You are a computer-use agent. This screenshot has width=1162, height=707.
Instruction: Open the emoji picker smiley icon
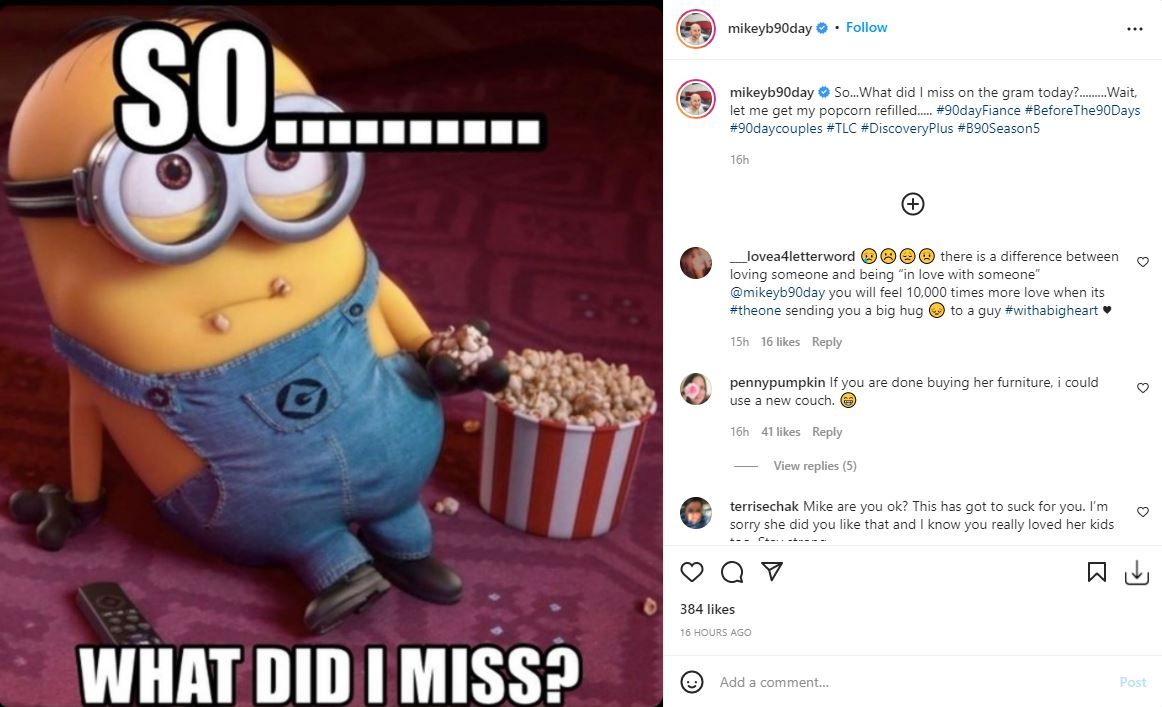tap(691, 682)
